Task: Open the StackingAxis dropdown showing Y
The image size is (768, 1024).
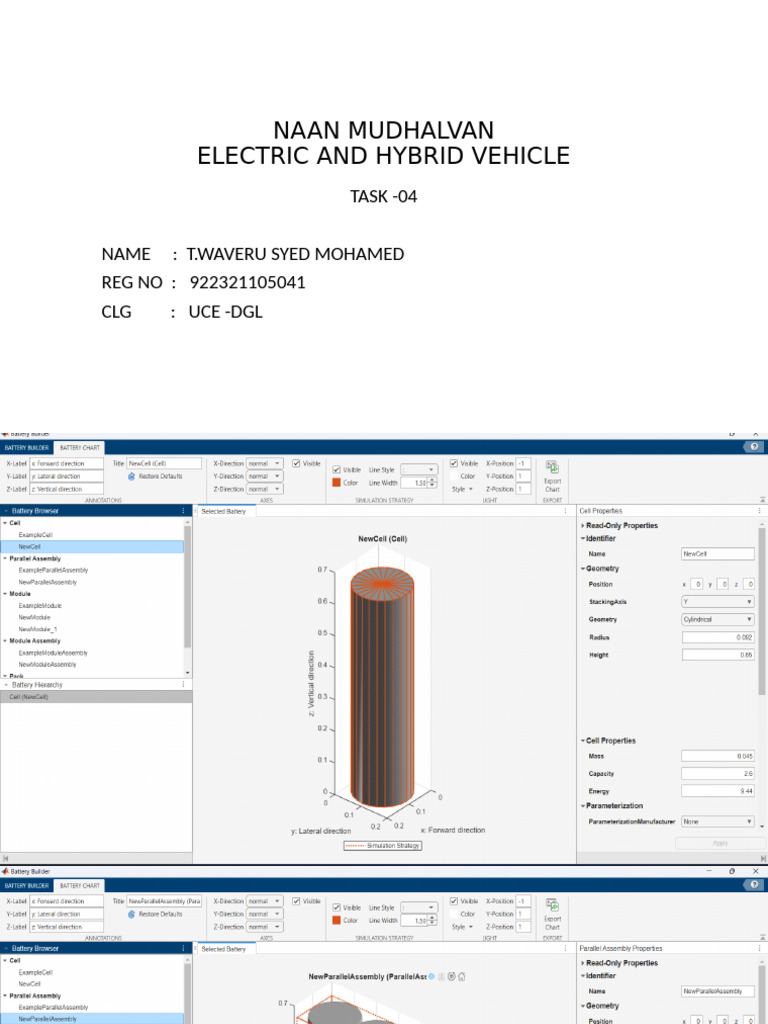Action: [717, 602]
